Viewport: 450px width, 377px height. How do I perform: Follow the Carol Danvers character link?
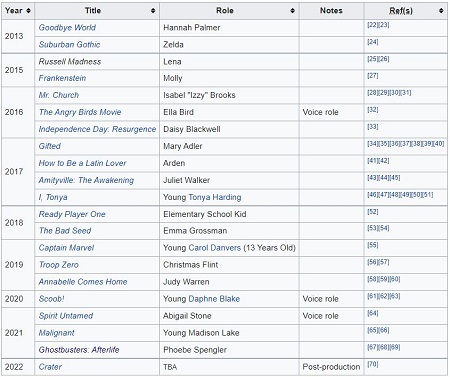click(x=215, y=248)
